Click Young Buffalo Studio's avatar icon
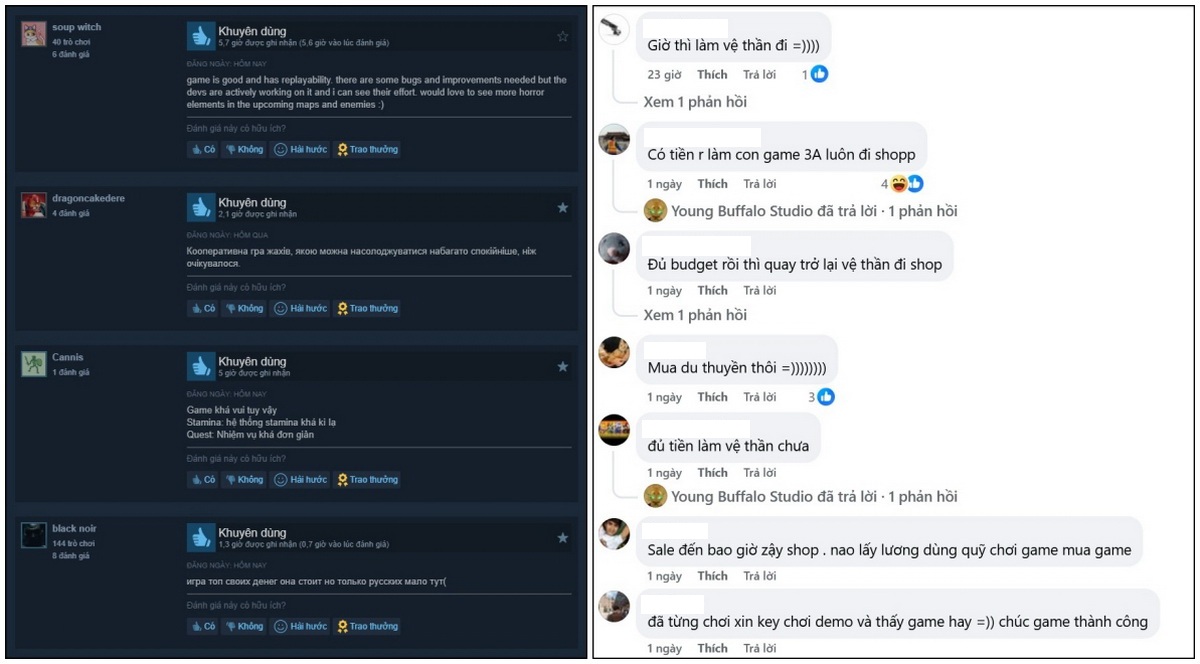 click(655, 210)
